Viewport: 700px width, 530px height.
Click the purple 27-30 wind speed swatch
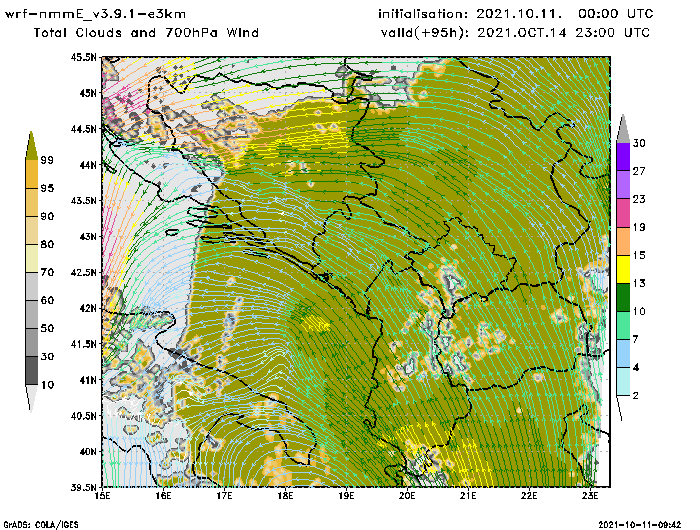tap(623, 157)
